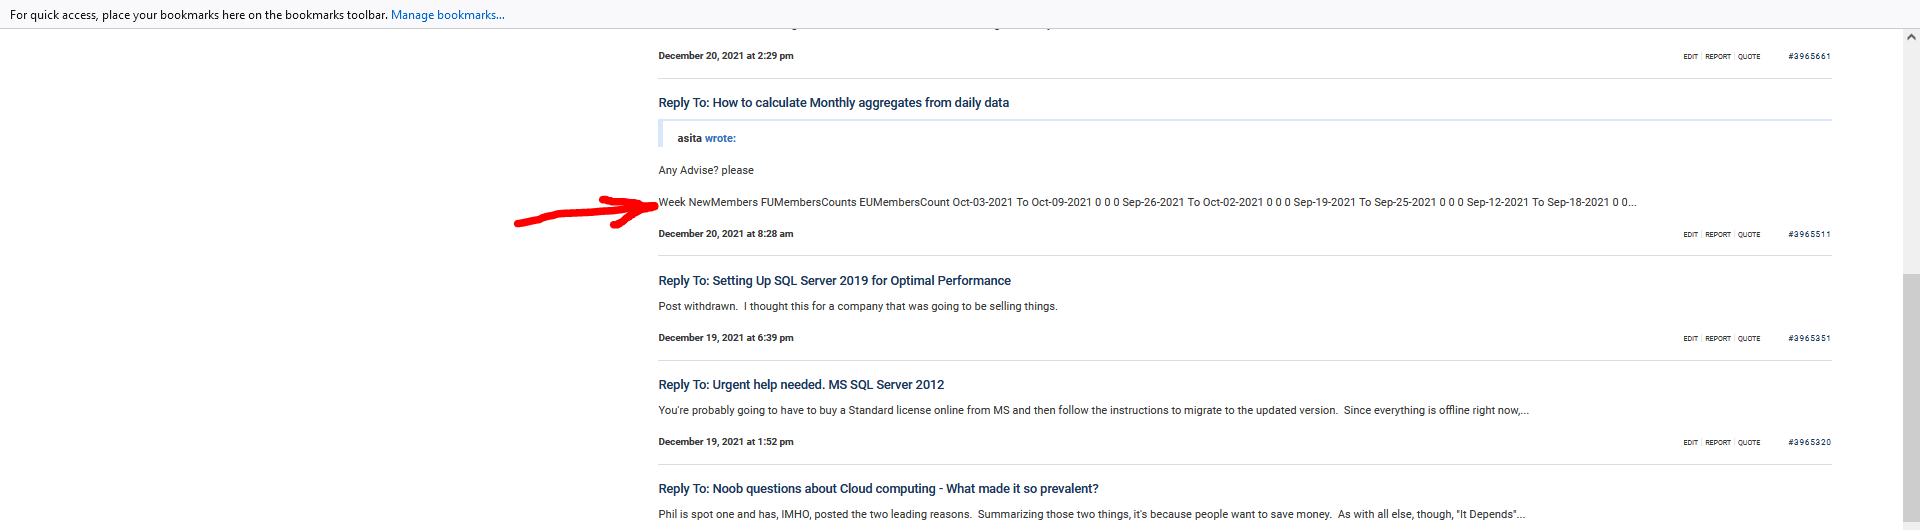The image size is (1920, 530).
Task: Click REPORT on post #3965320
Action: click(x=1718, y=443)
